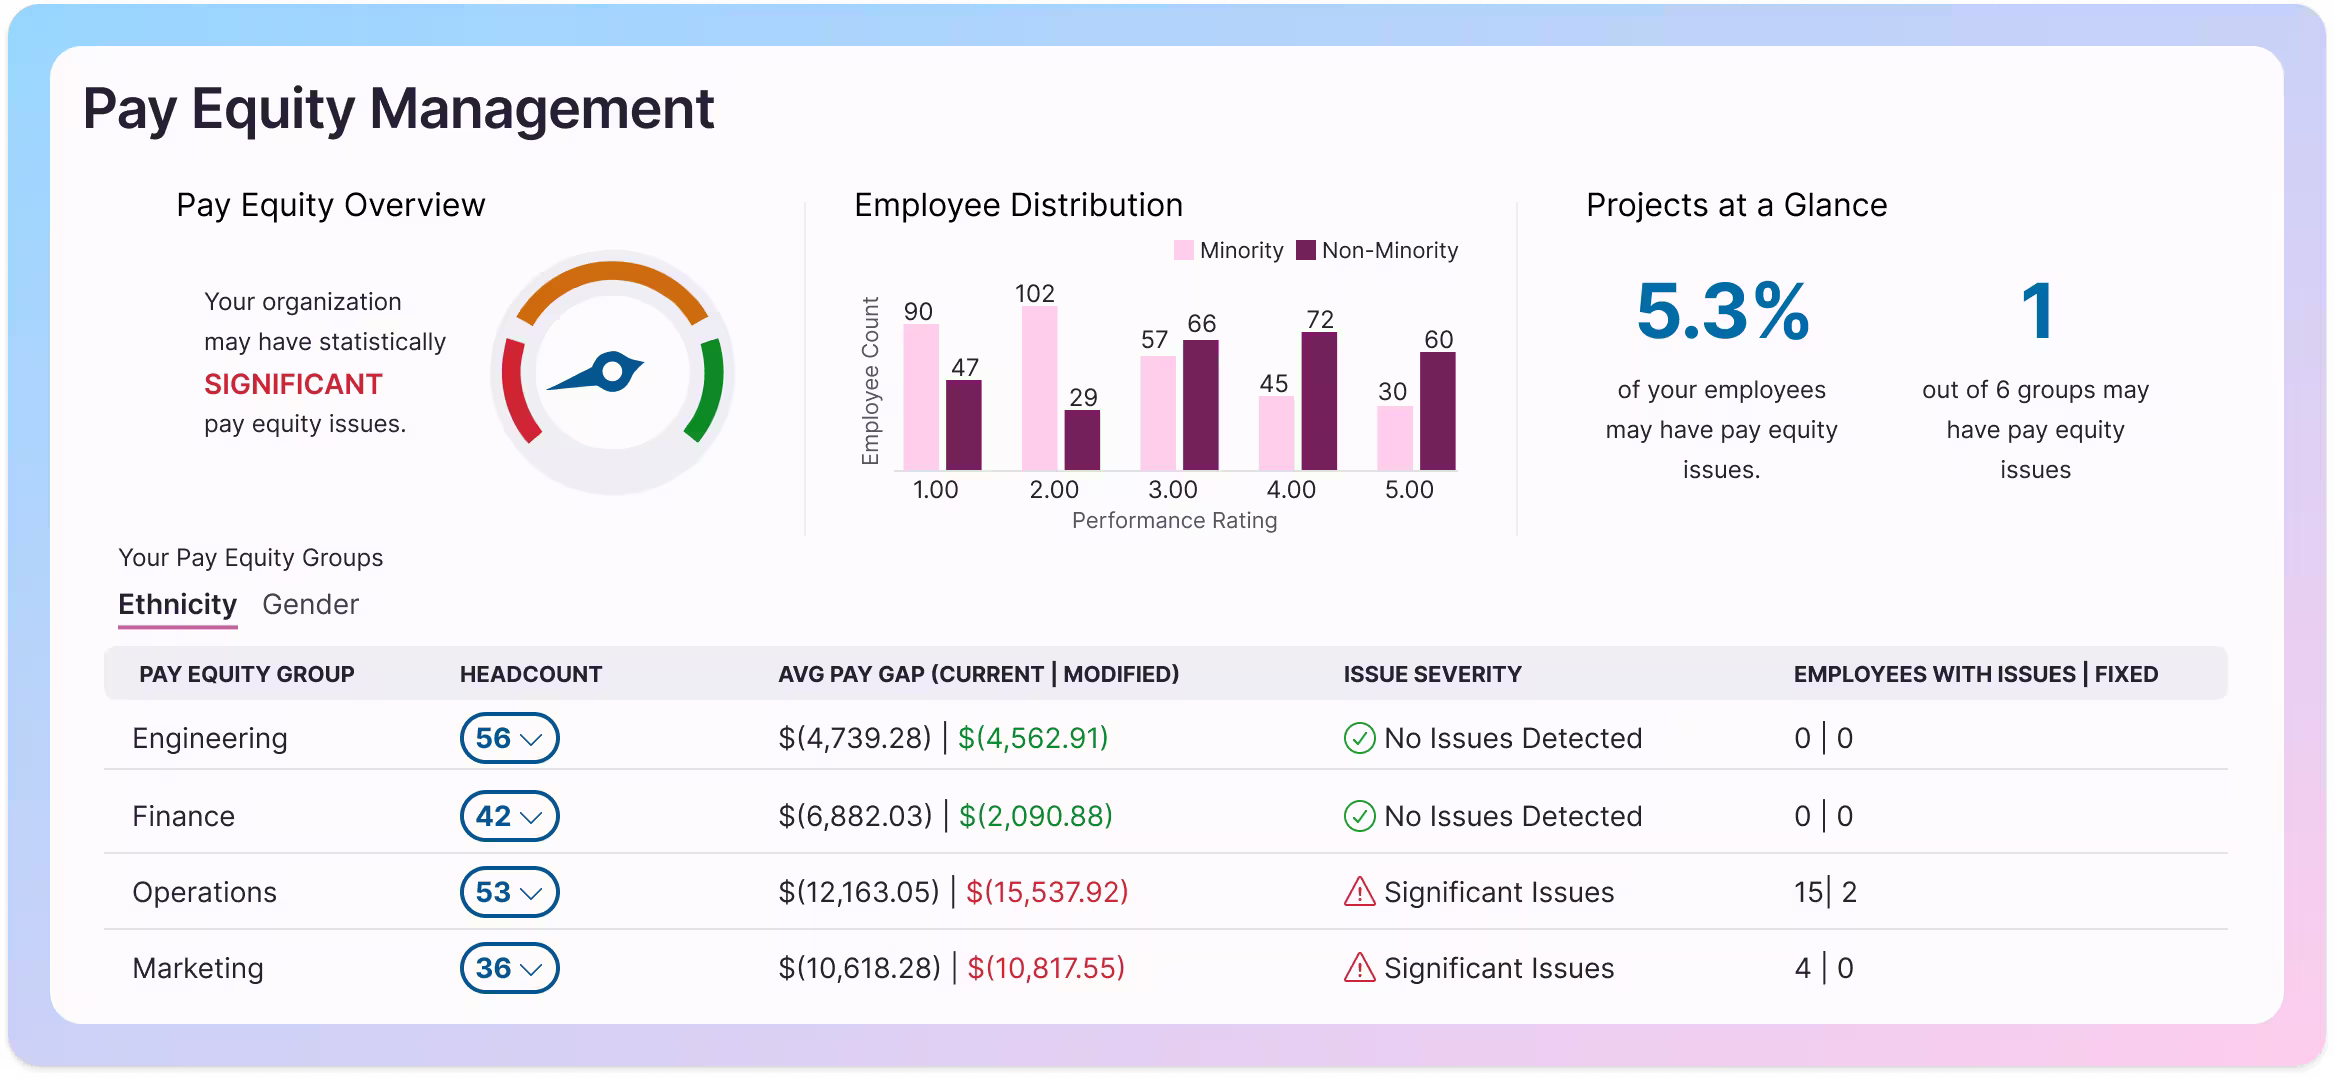Screen dimensions: 2334x1078
Task: Select the Finance group name
Action: click(184, 816)
